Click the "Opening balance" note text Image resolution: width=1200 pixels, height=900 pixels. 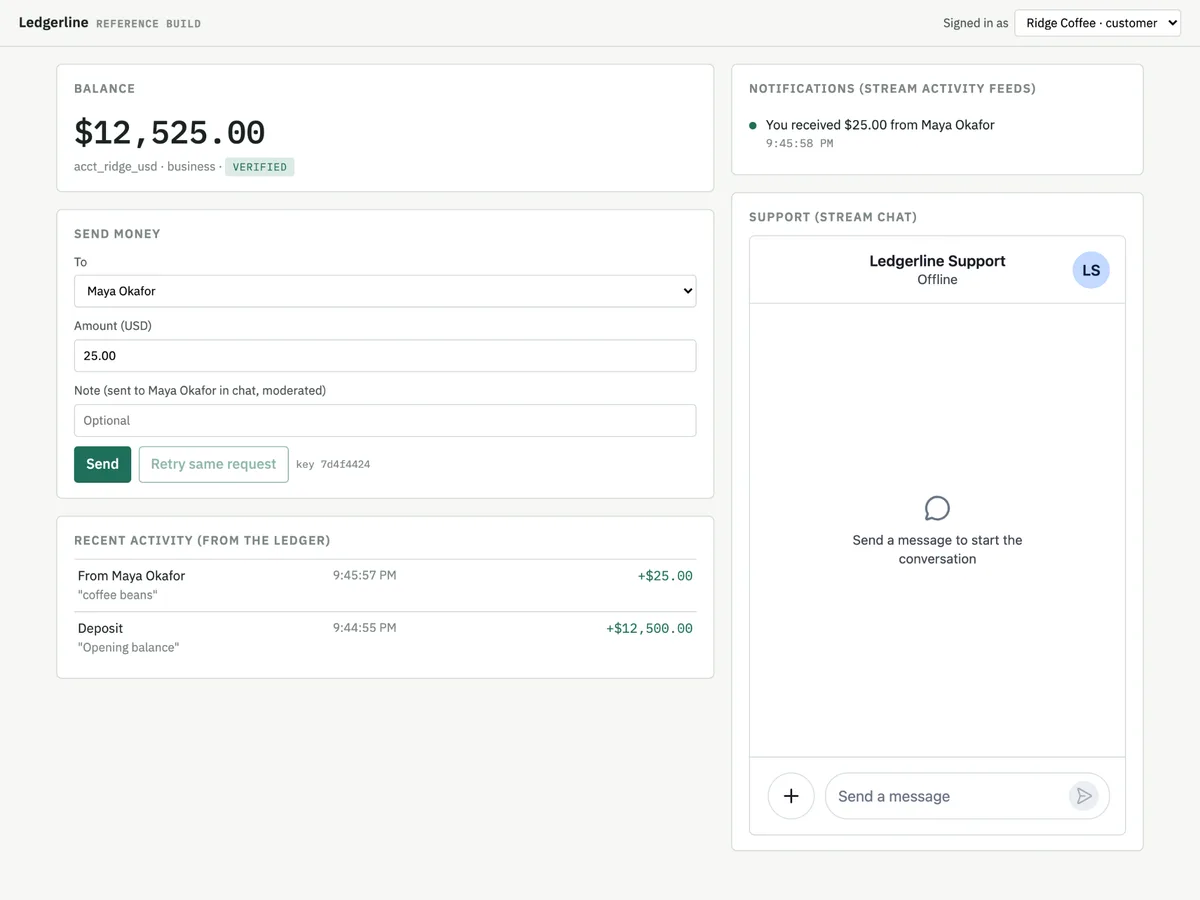[x=128, y=648]
